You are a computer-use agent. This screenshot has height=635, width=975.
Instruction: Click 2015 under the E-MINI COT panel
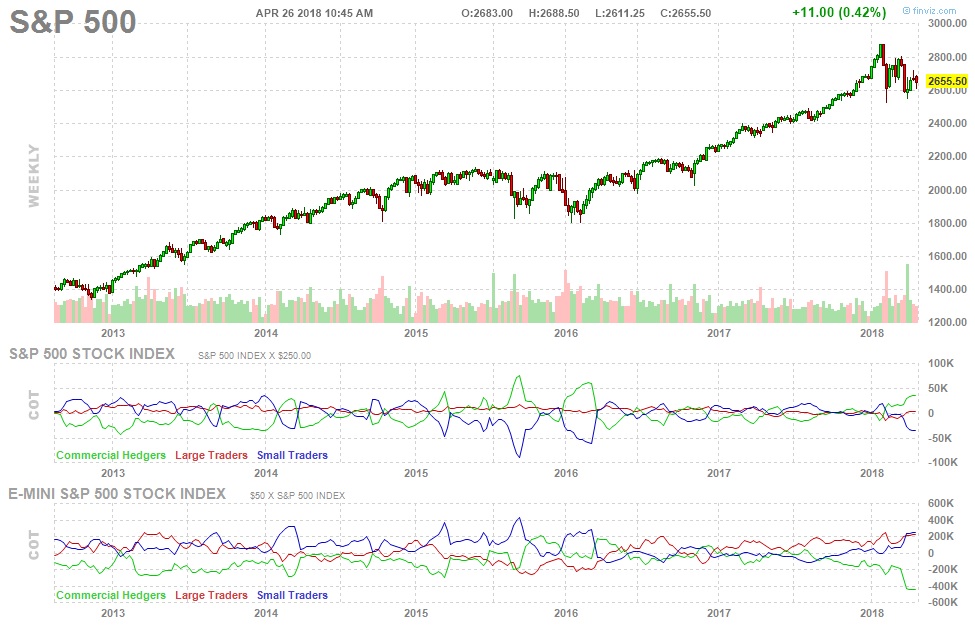[416, 613]
